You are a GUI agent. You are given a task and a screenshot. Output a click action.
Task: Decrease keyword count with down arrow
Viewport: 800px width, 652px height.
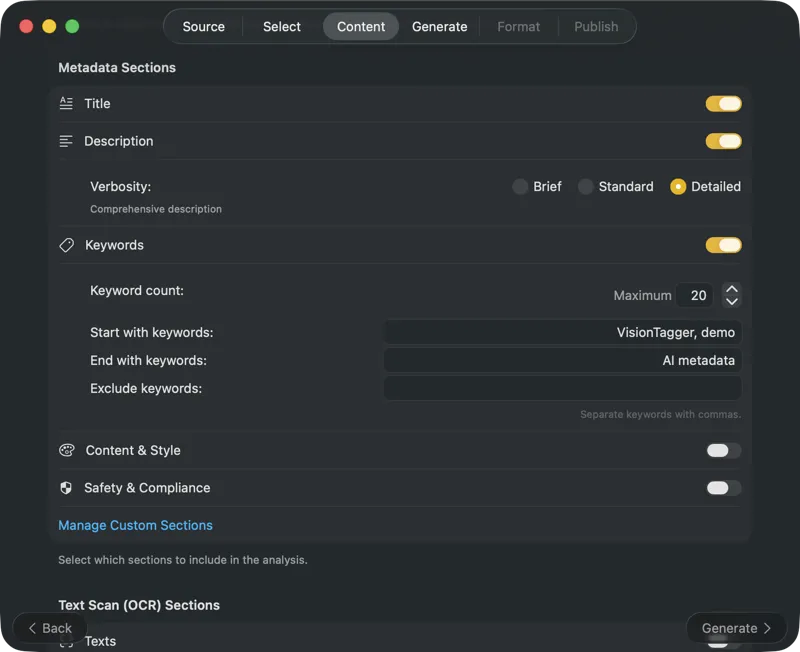click(732, 302)
